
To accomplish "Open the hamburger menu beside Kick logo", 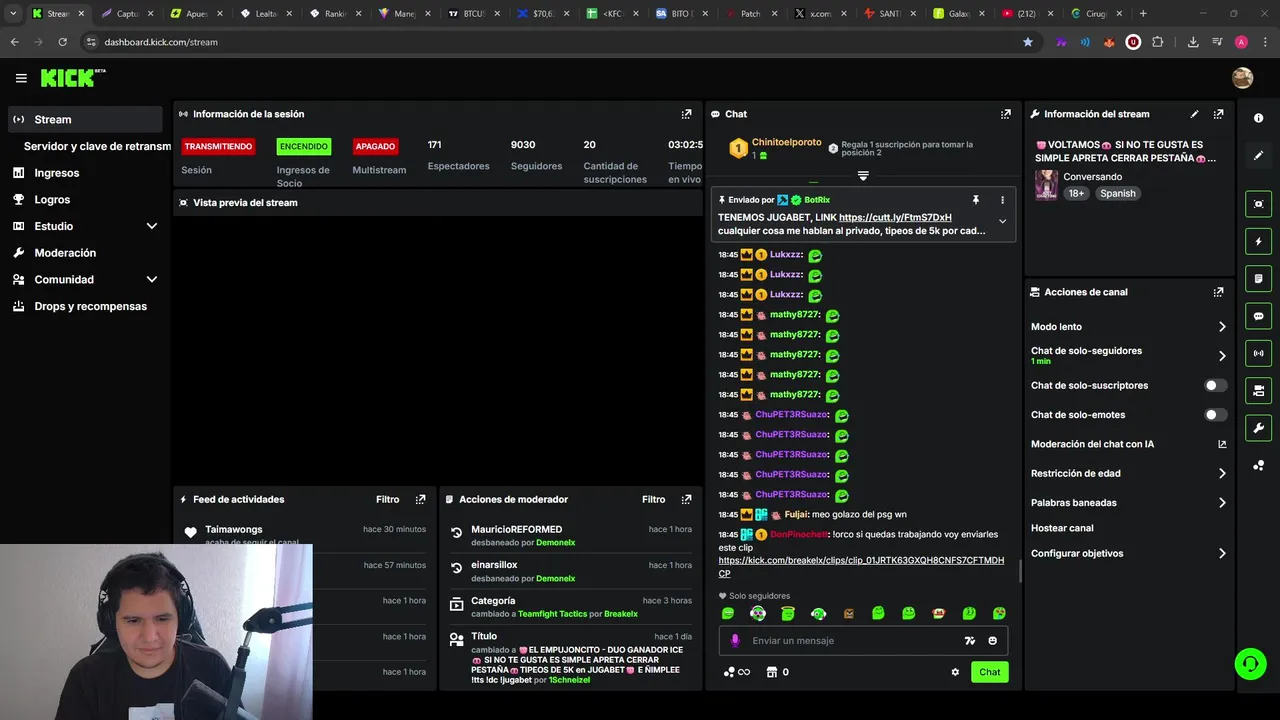I will click(21, 78).
